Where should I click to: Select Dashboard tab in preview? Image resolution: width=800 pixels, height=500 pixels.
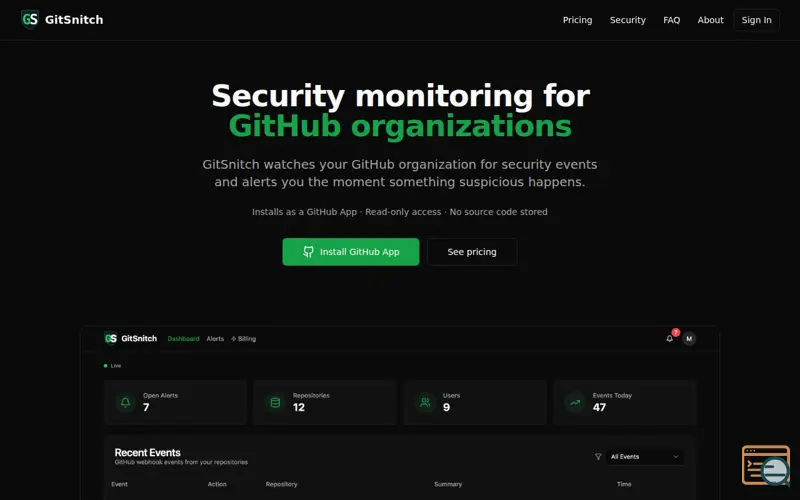[183, 339]
